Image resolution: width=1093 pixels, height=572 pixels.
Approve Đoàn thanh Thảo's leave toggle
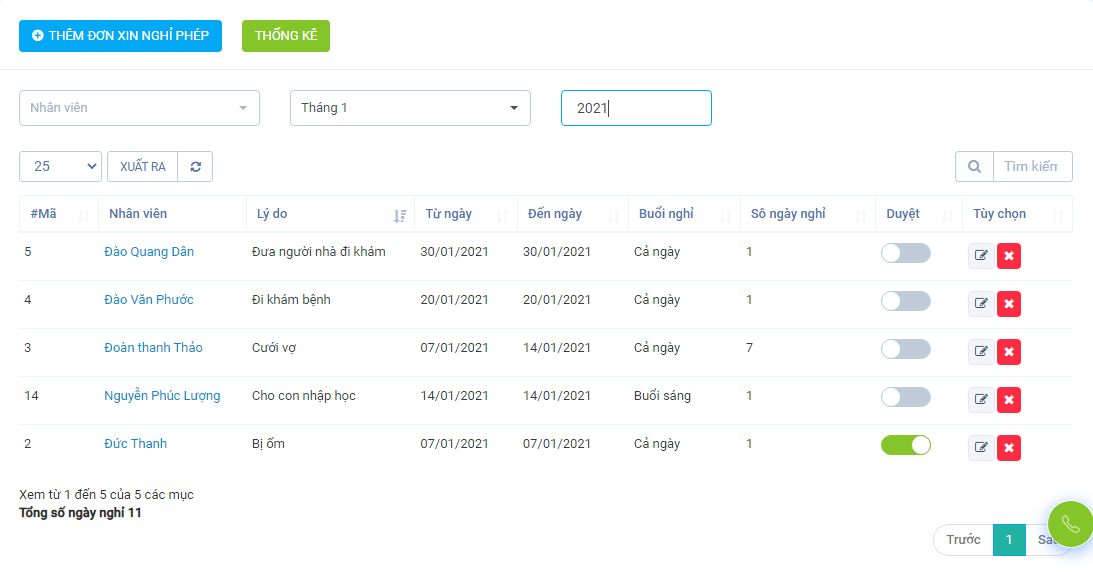pyautogui.click(x=905, y=349)
